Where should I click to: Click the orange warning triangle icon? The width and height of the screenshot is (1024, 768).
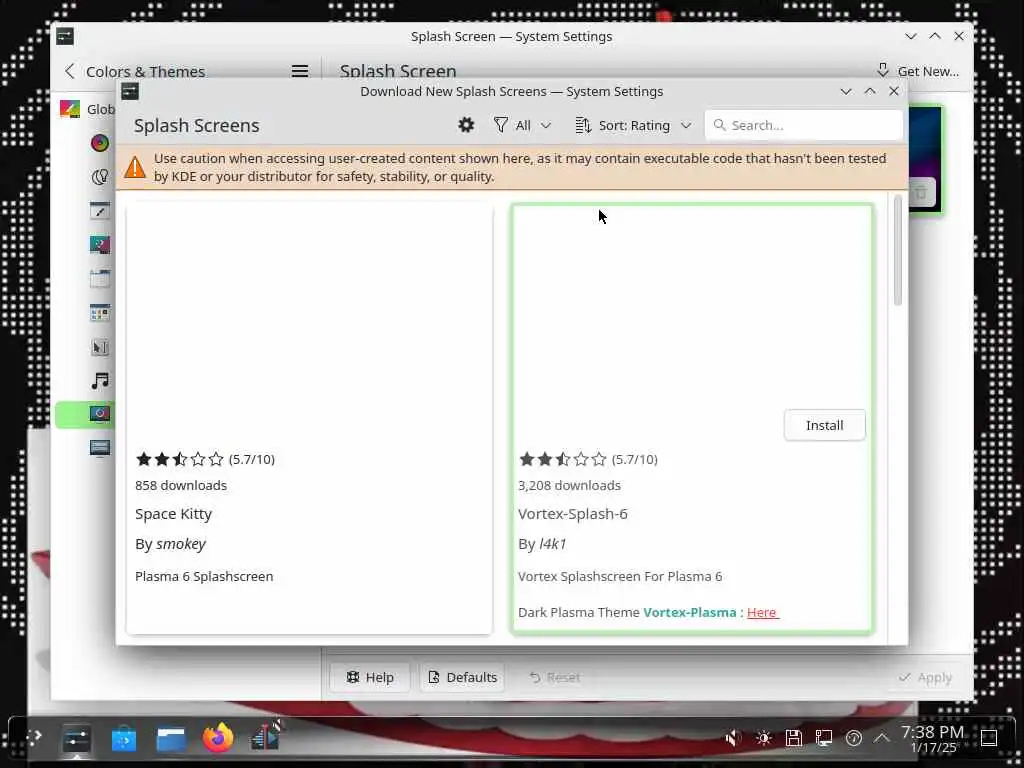click(x=135, y=167)
